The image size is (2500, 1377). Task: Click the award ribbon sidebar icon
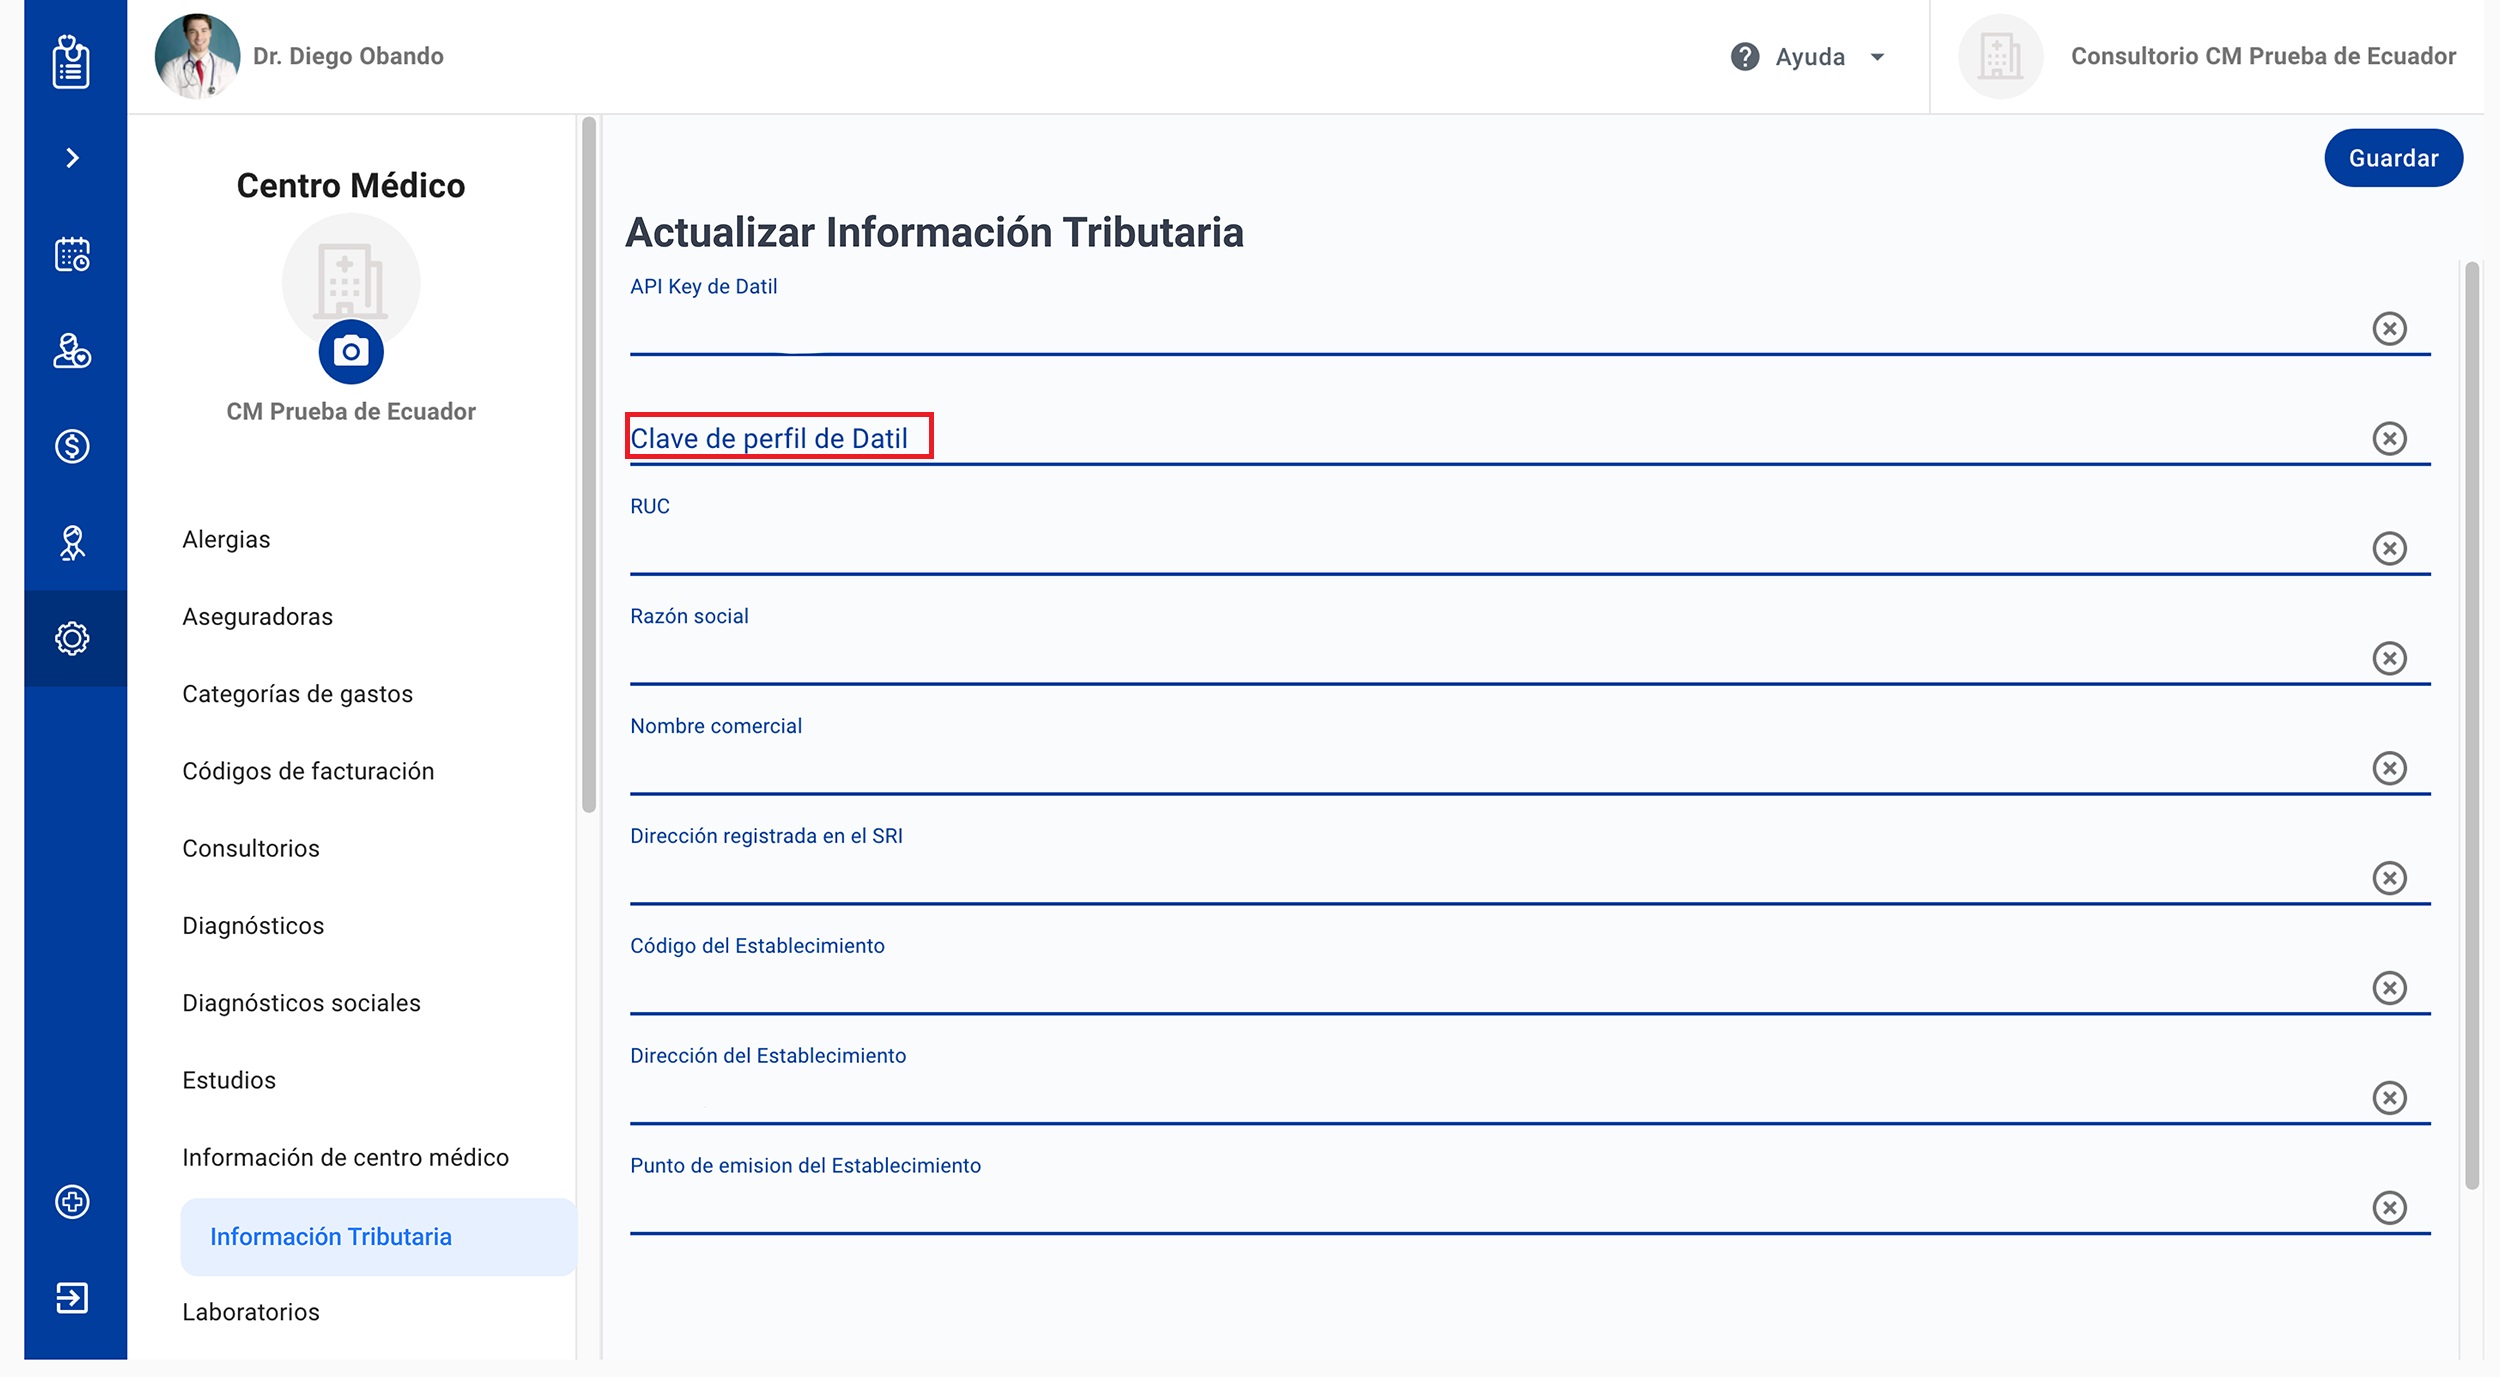[72, 543]
